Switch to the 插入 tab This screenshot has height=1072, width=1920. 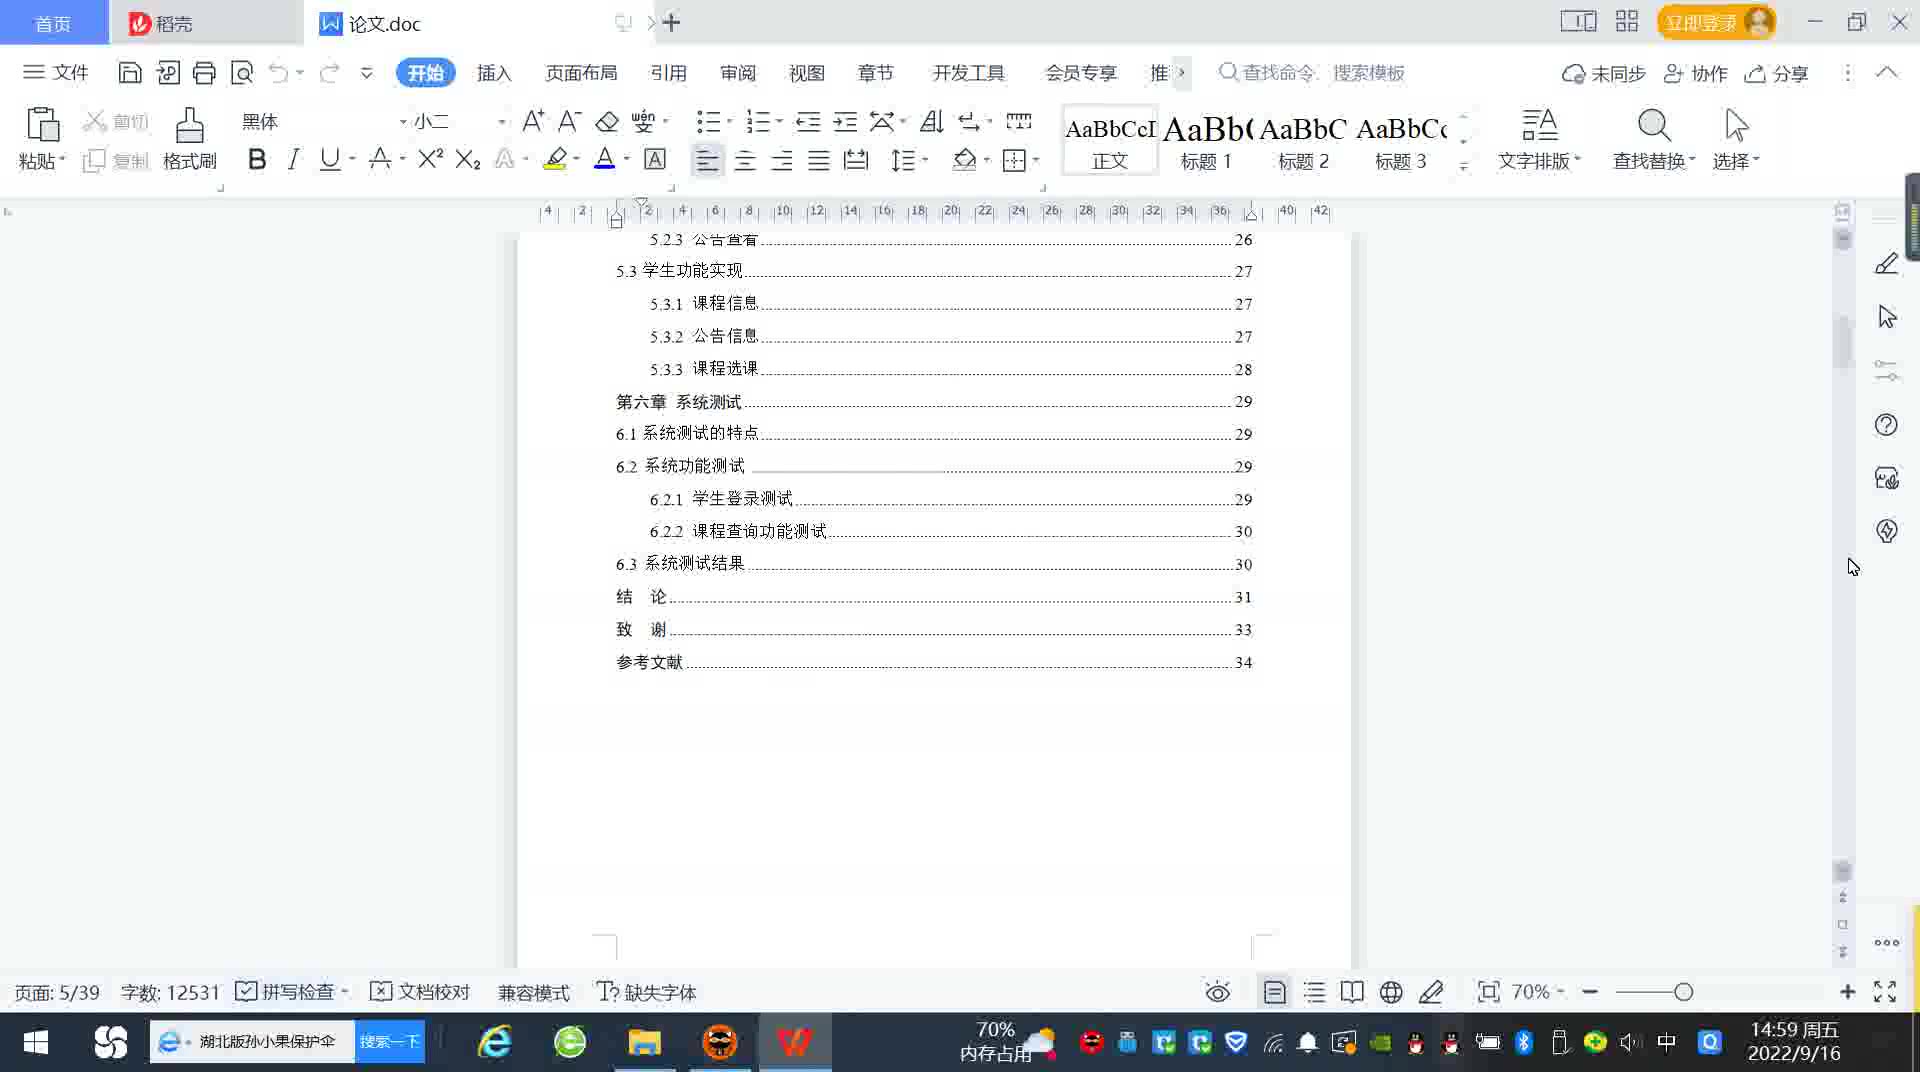coord(494,73)
